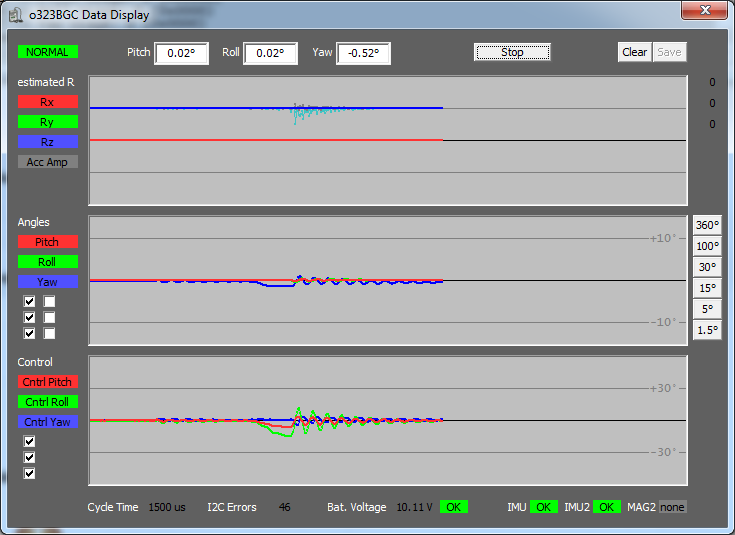Click the Stop button

512,52
